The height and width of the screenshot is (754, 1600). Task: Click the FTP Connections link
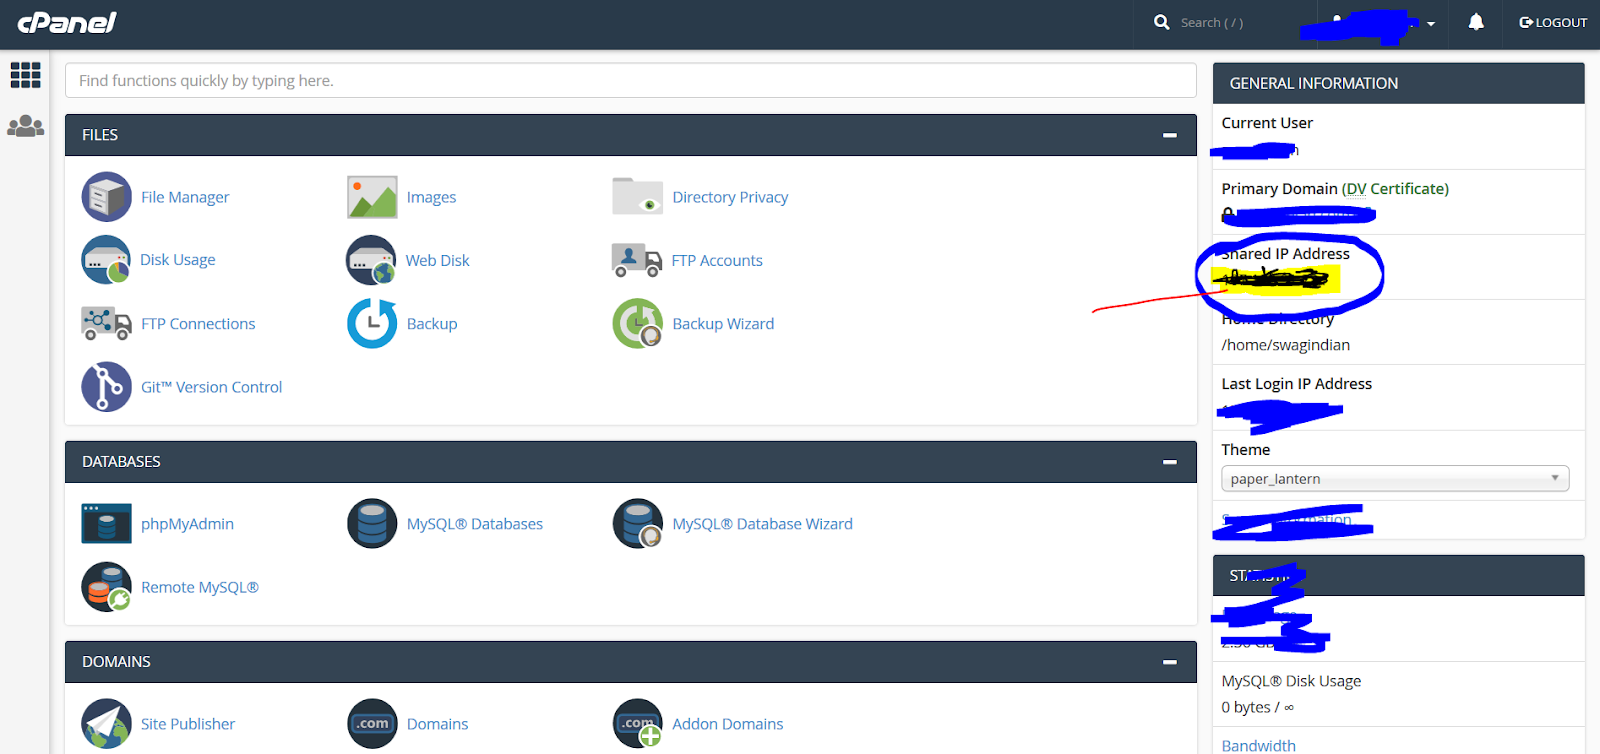198,324
